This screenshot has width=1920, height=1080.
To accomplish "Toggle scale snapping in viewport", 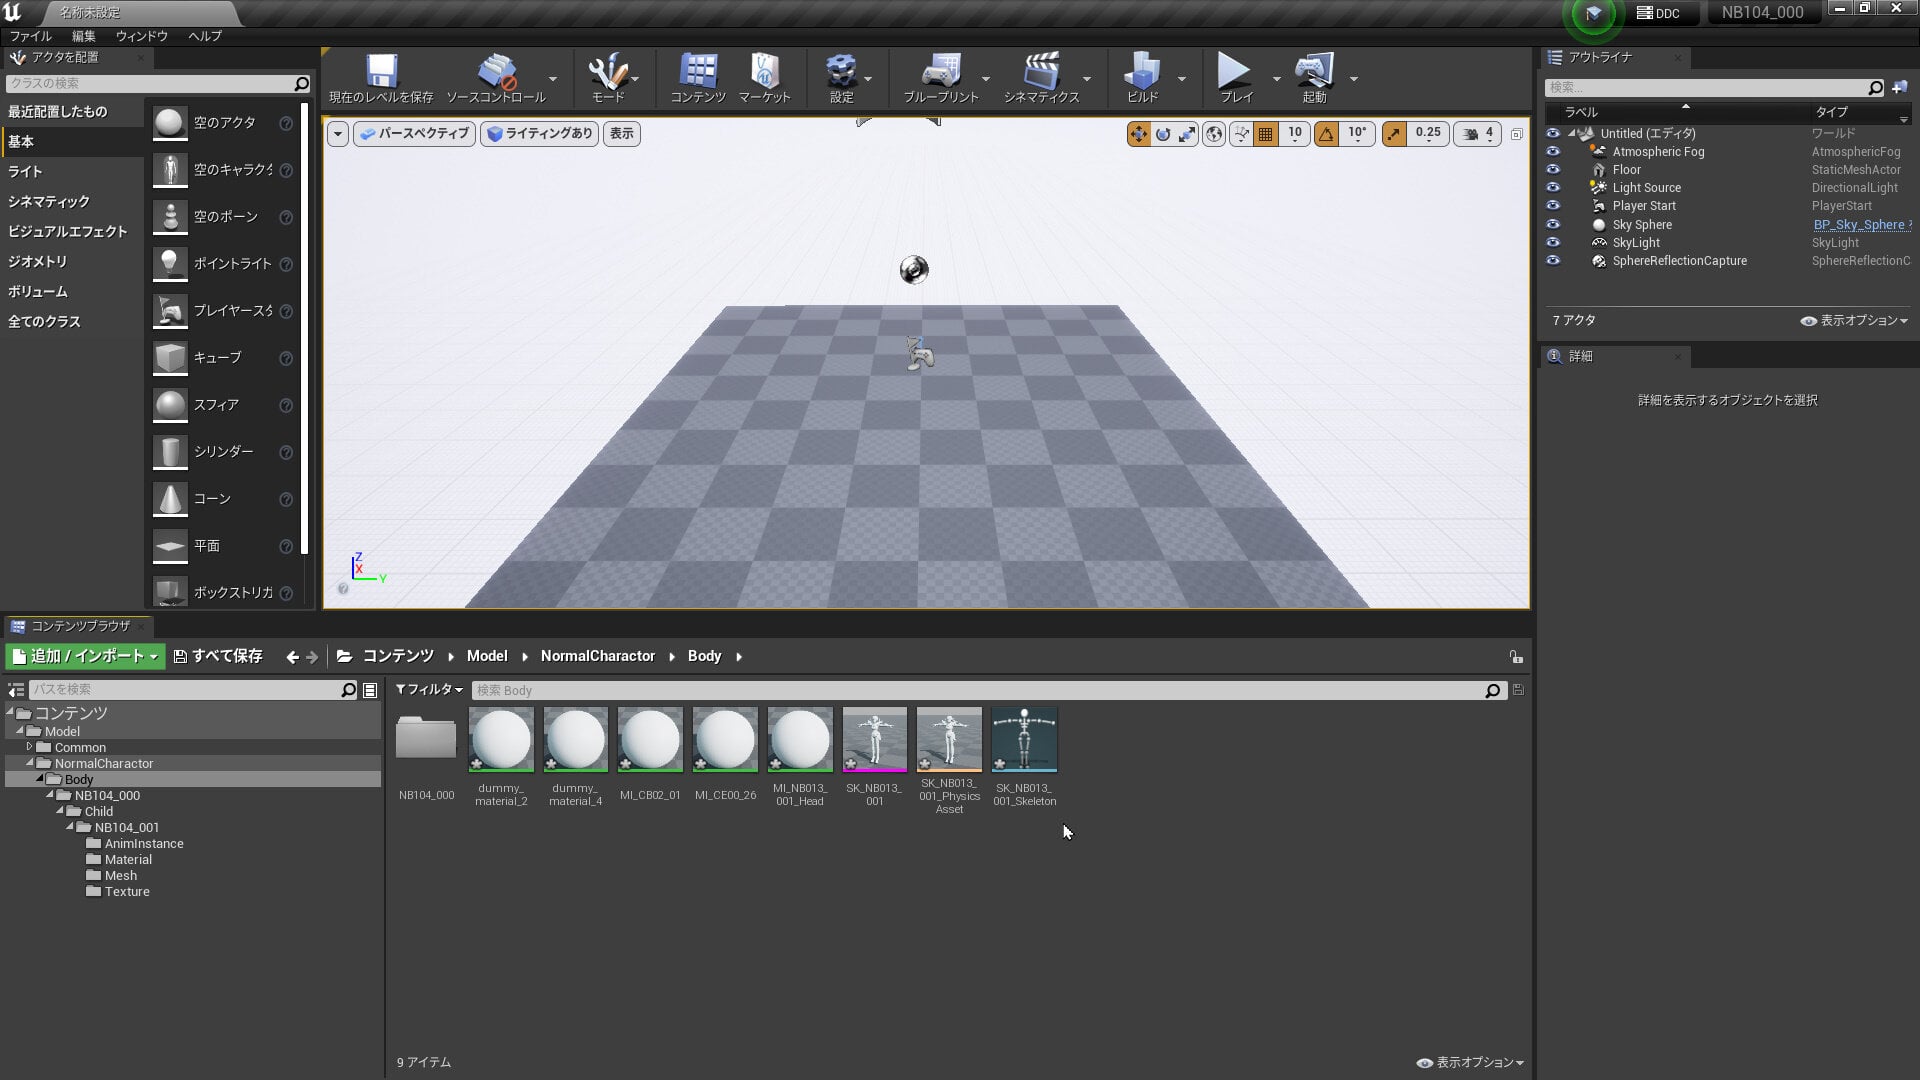I will pyautogui.click(x=1394, y=134).
